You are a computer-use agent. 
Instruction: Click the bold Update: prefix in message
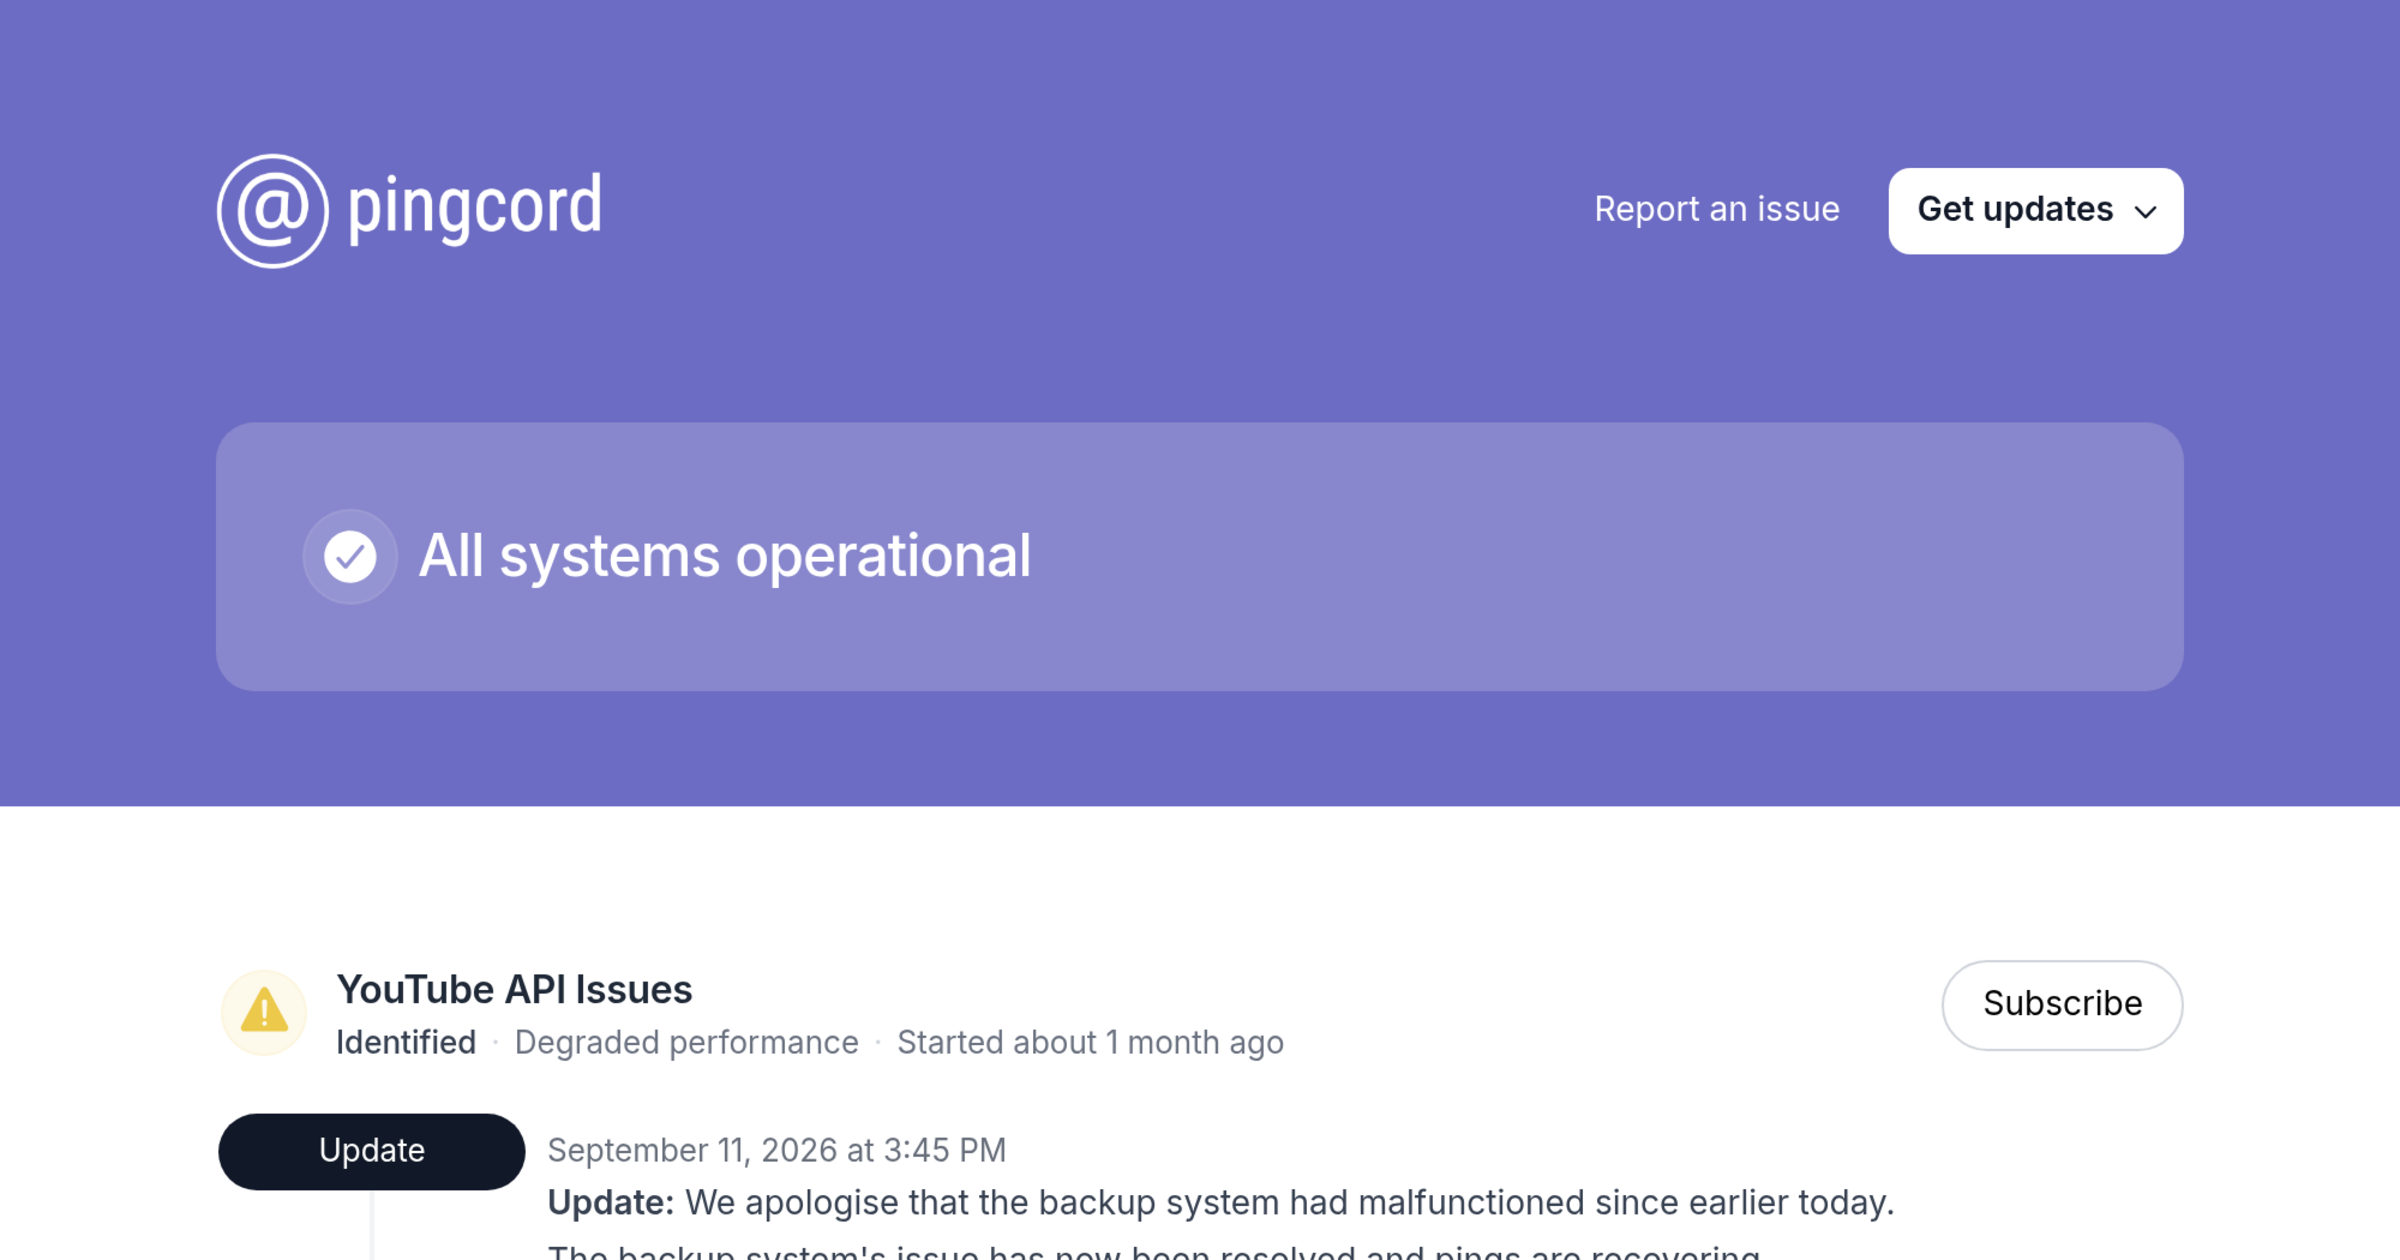[x=611, y=1202]
